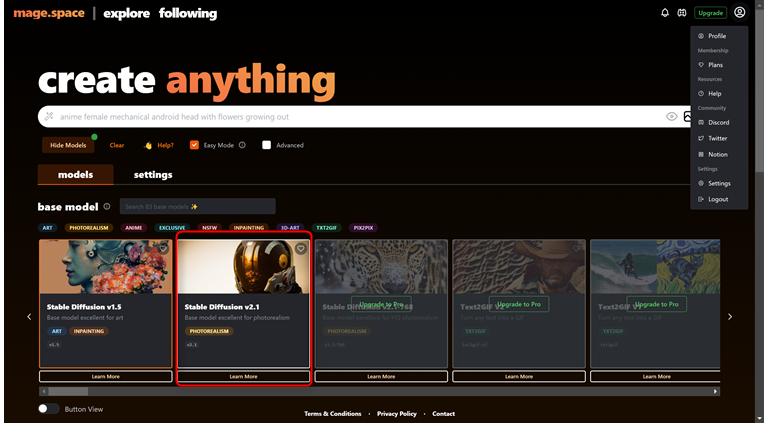Switch to the settings tab
Screen dimensions: 768x423
click(x=153, y=175)
